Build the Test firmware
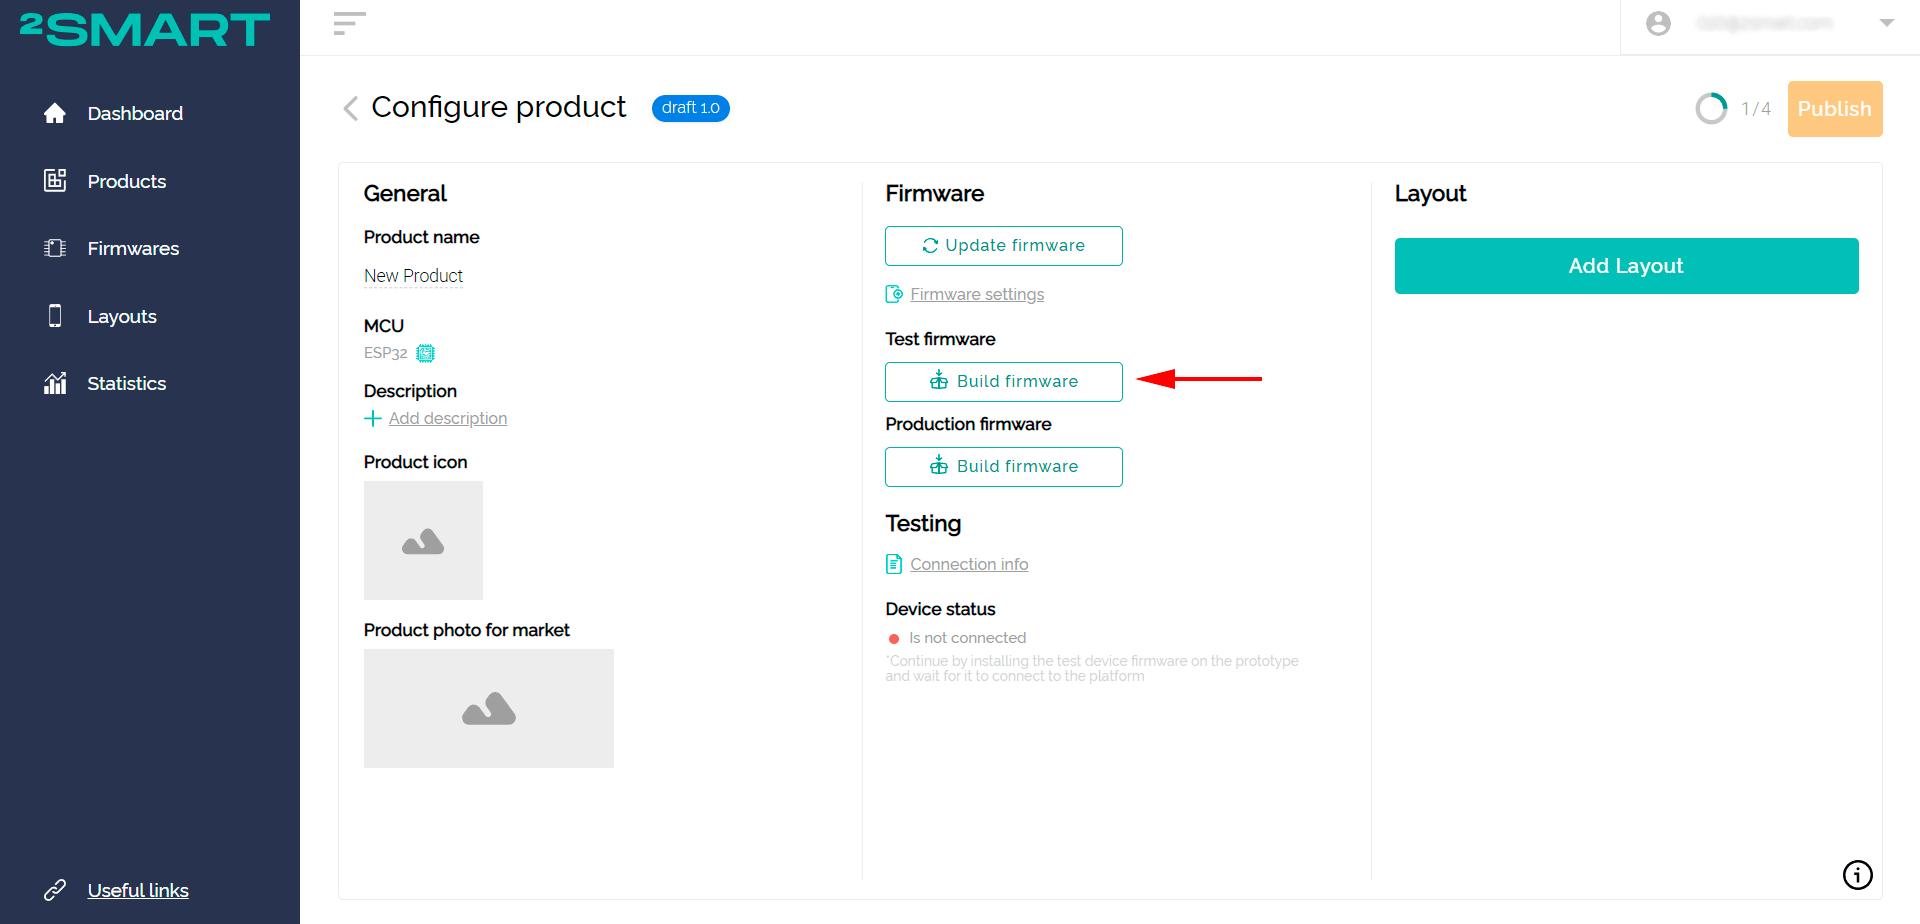This screenshot has height=924, width=1920. pyautogui.click(x=1003, y=382)
